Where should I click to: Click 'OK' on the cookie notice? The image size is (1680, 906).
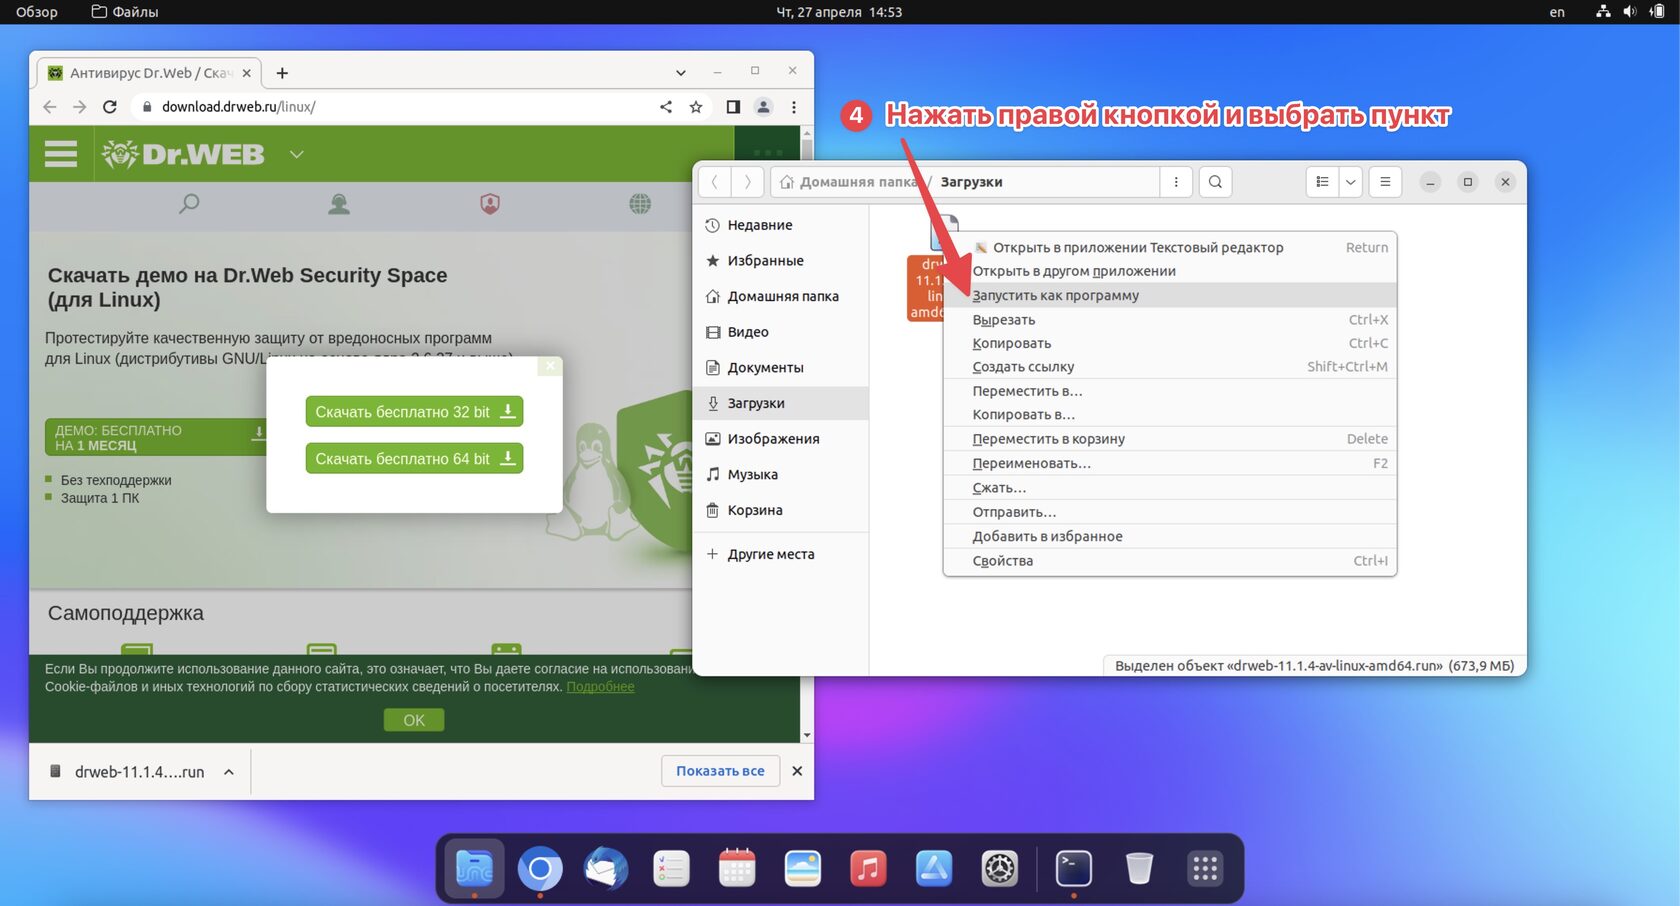[x=414, y=720]
